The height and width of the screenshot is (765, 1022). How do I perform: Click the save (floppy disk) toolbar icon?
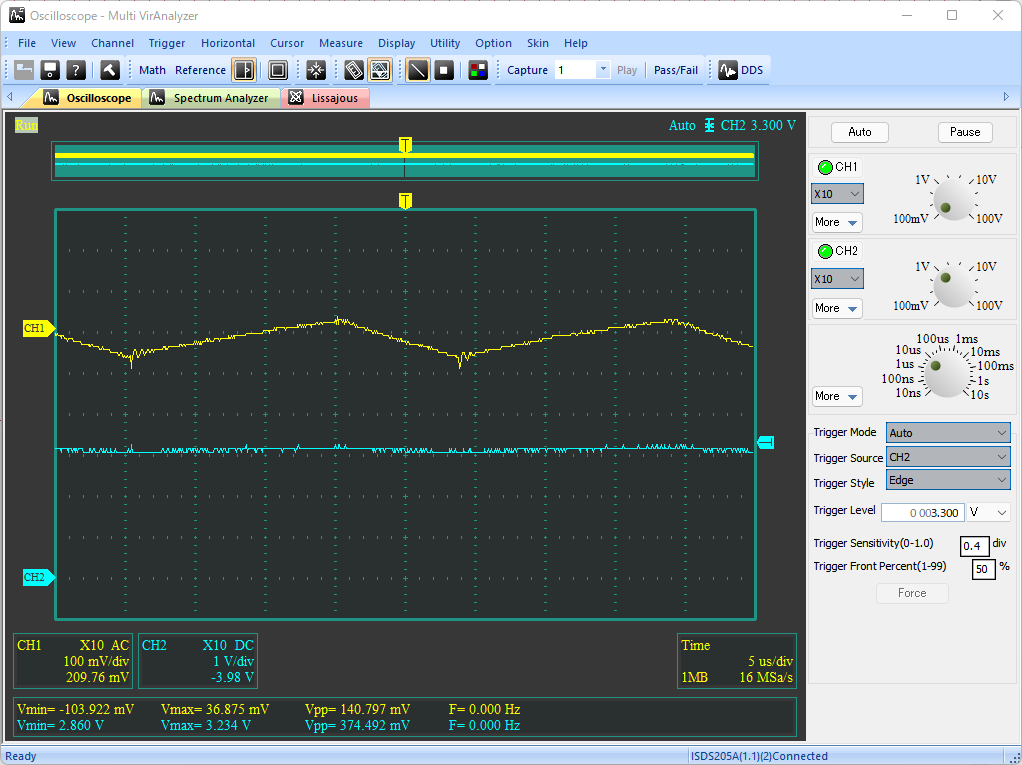[49, 70]
